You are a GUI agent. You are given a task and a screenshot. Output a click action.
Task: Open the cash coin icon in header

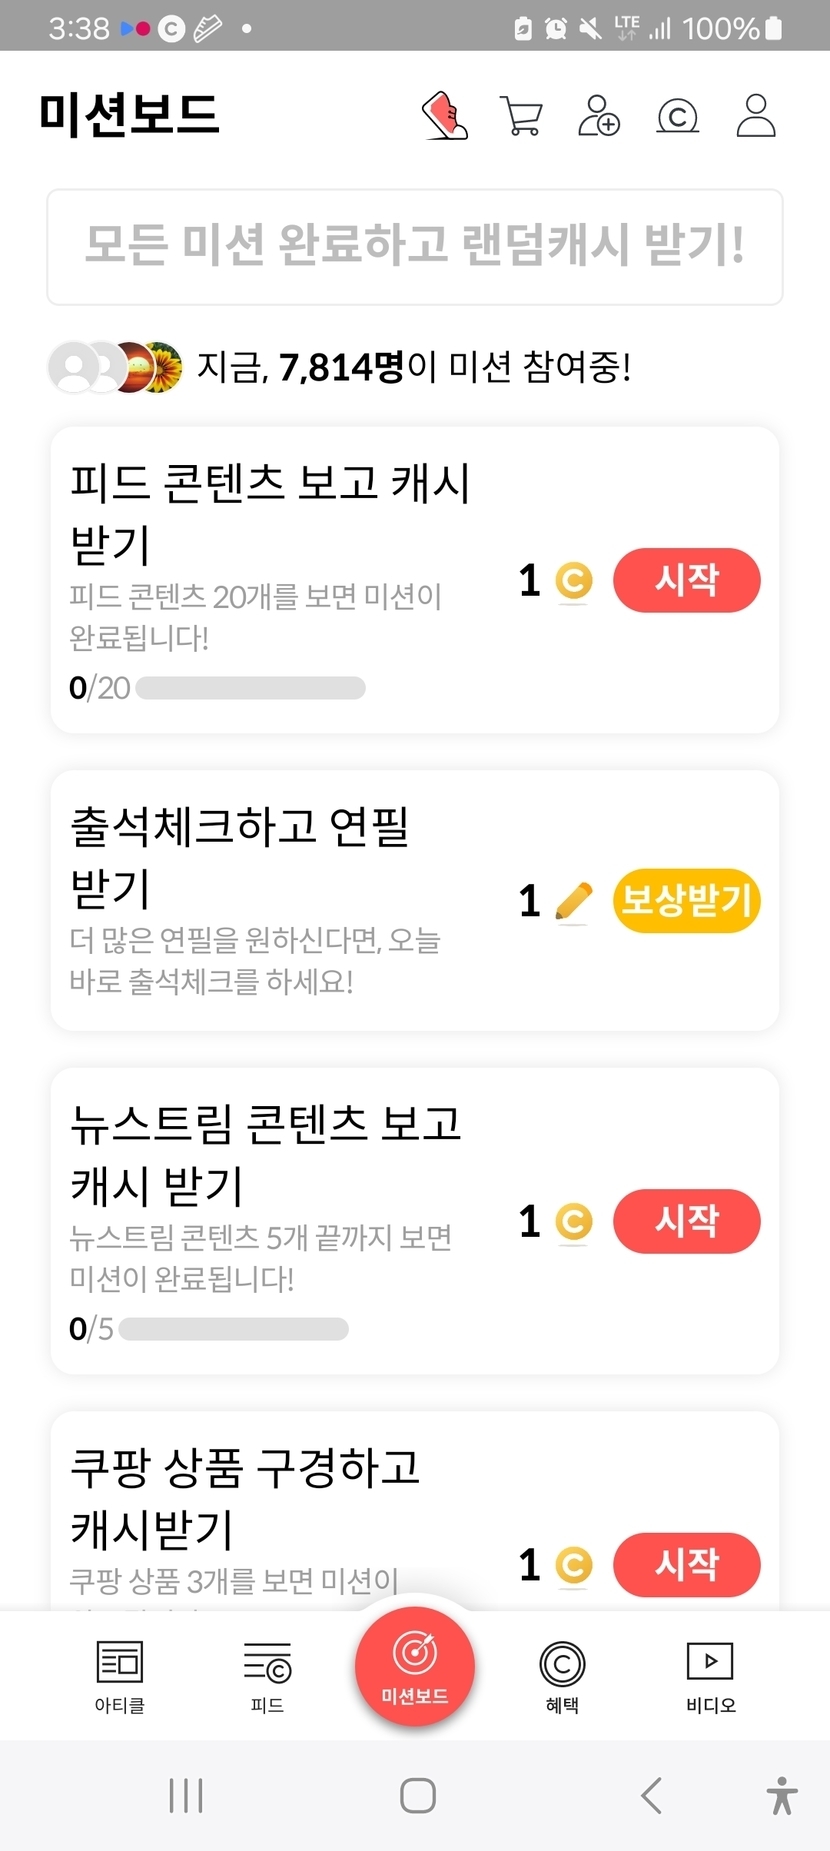[677, 117]
